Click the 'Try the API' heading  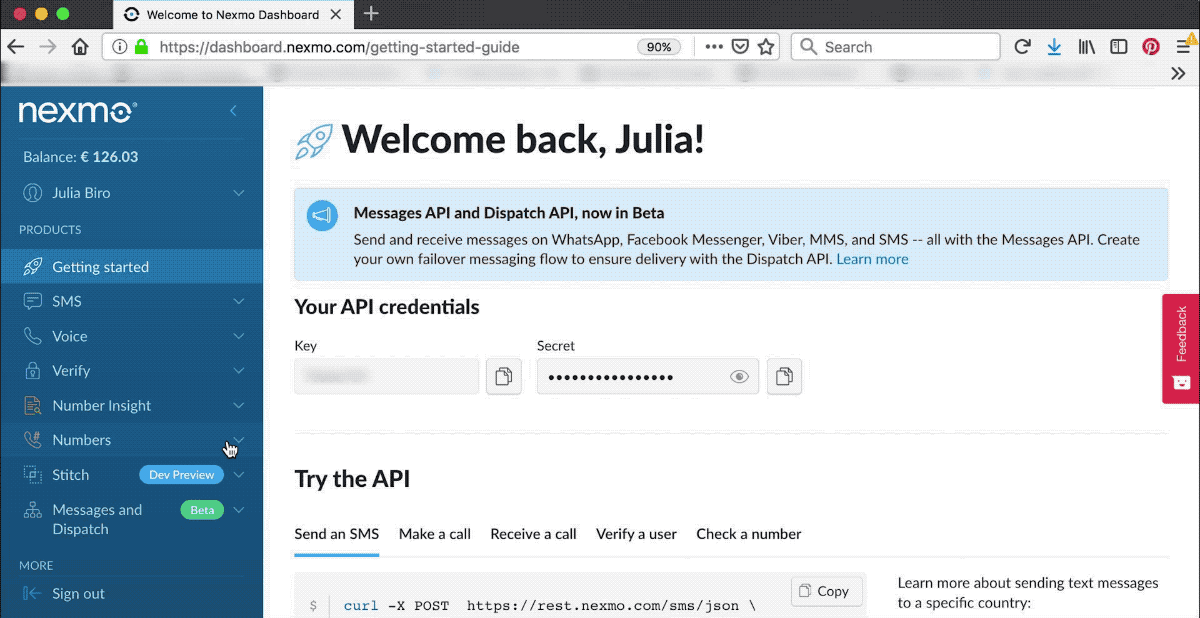(352, 479)
